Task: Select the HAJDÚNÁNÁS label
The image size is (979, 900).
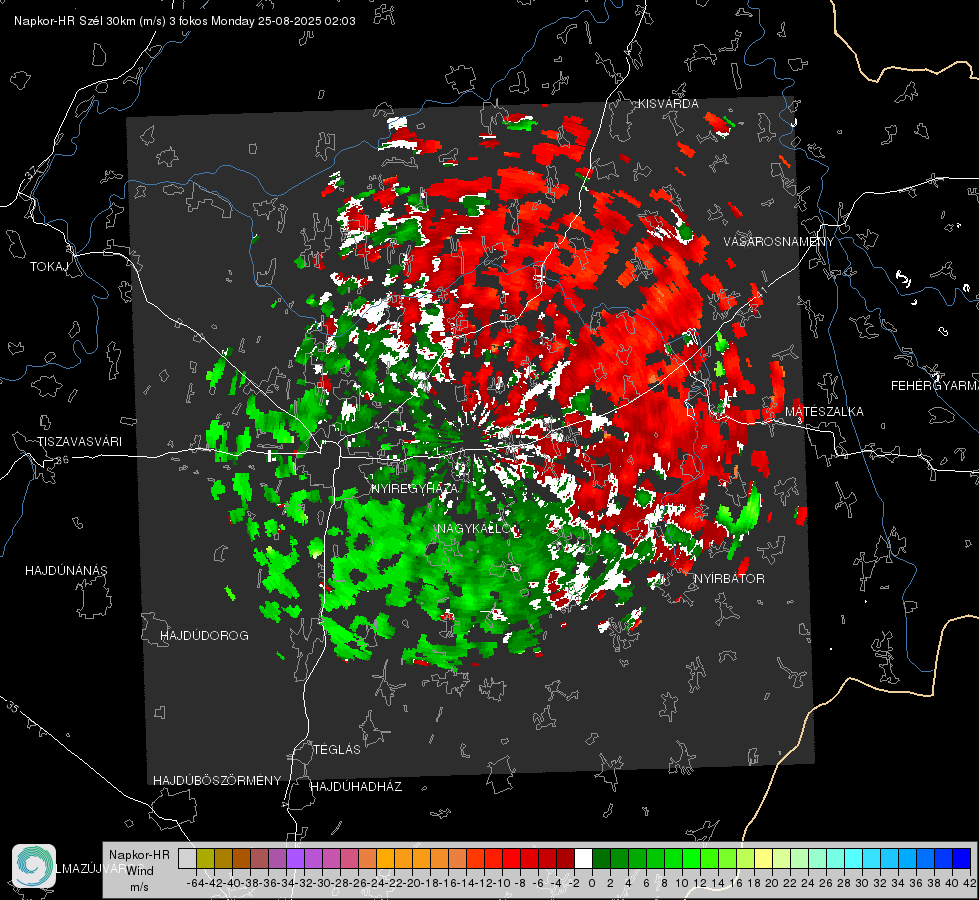Action: (66, 571)
